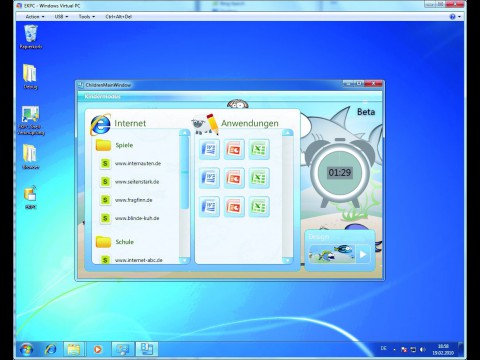
Task: Launch Word in the second Anwendungen row
Action: coord(209,178)
